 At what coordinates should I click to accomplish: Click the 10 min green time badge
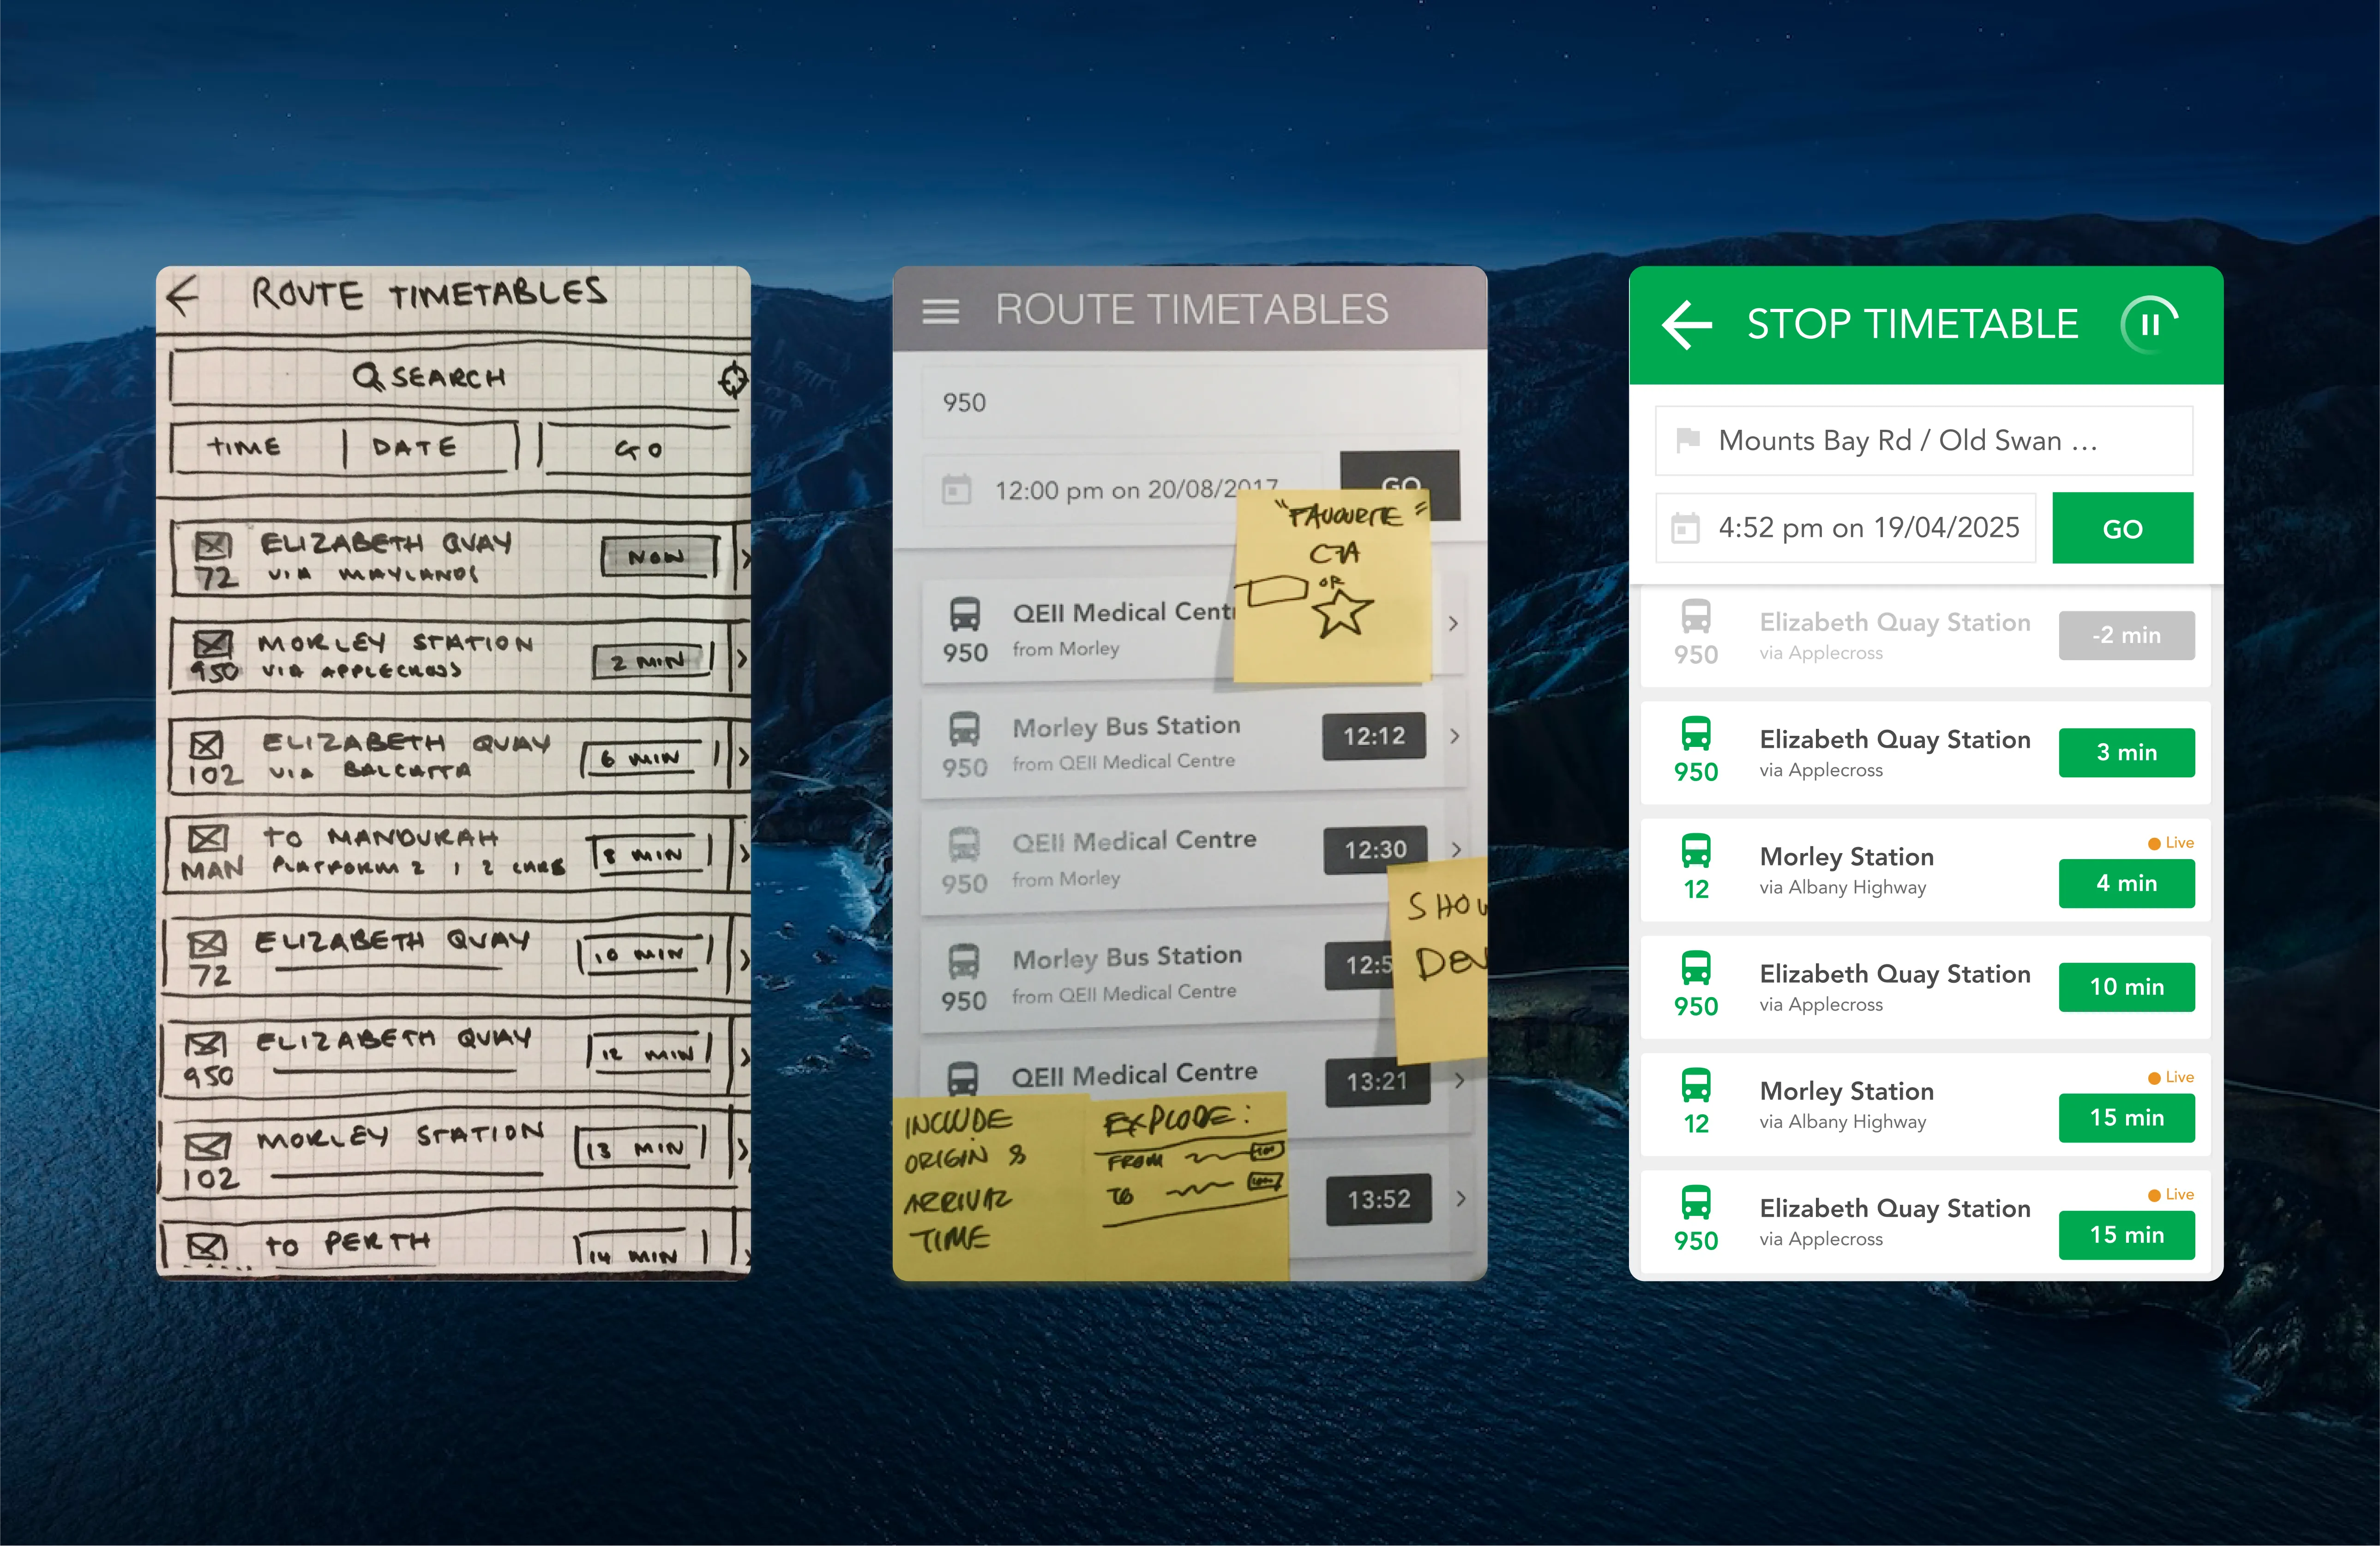coord(2126,987)
